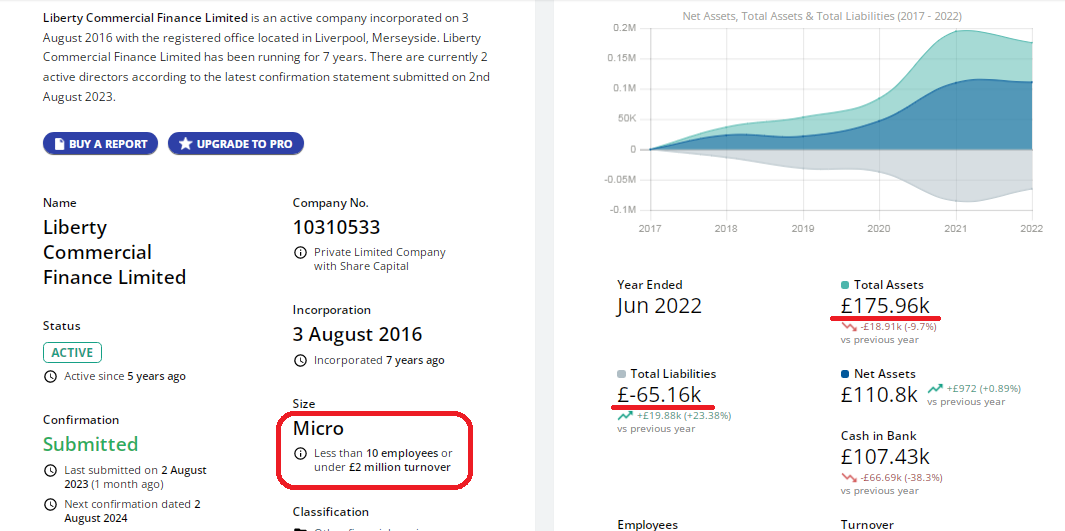Click the 2019 label on the chart axis
This screenshot has width=1065, height=531.
(x=803, y=229)
